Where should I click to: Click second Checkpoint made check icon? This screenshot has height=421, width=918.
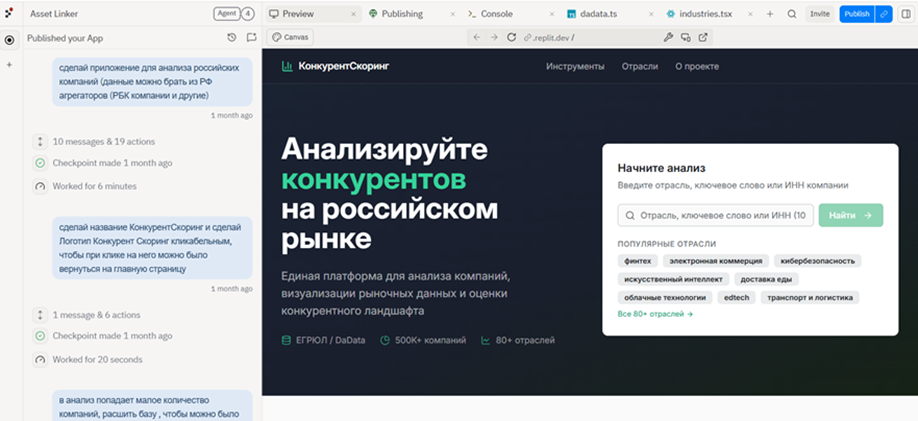40,336
